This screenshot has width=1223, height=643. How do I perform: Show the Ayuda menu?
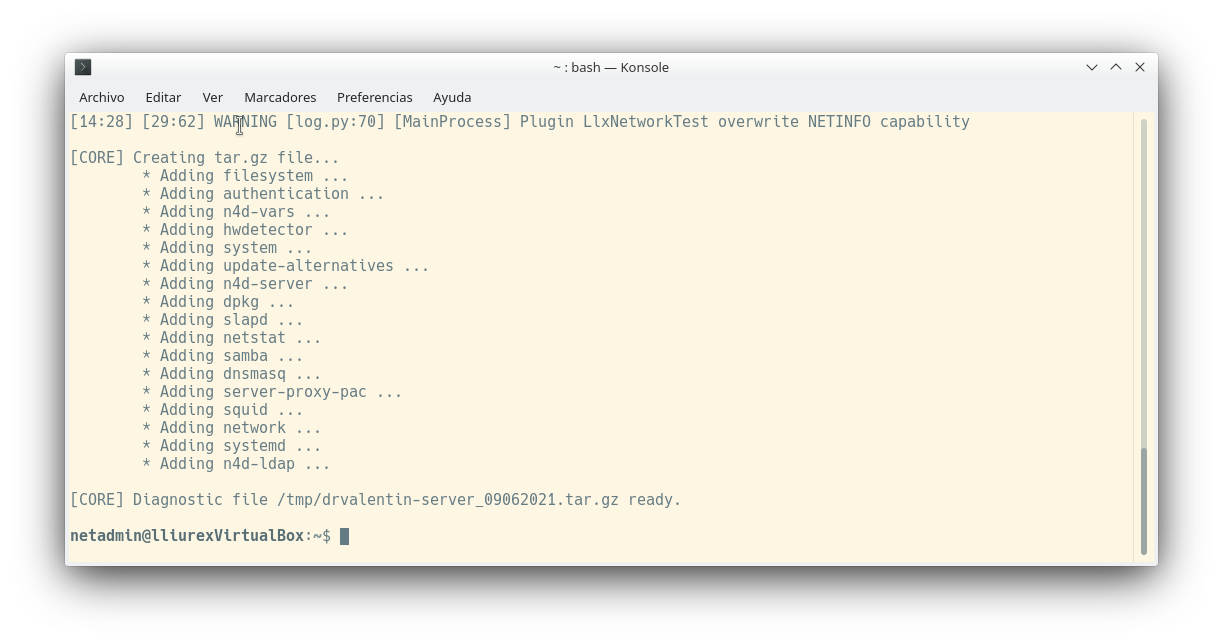click(452, 97)
